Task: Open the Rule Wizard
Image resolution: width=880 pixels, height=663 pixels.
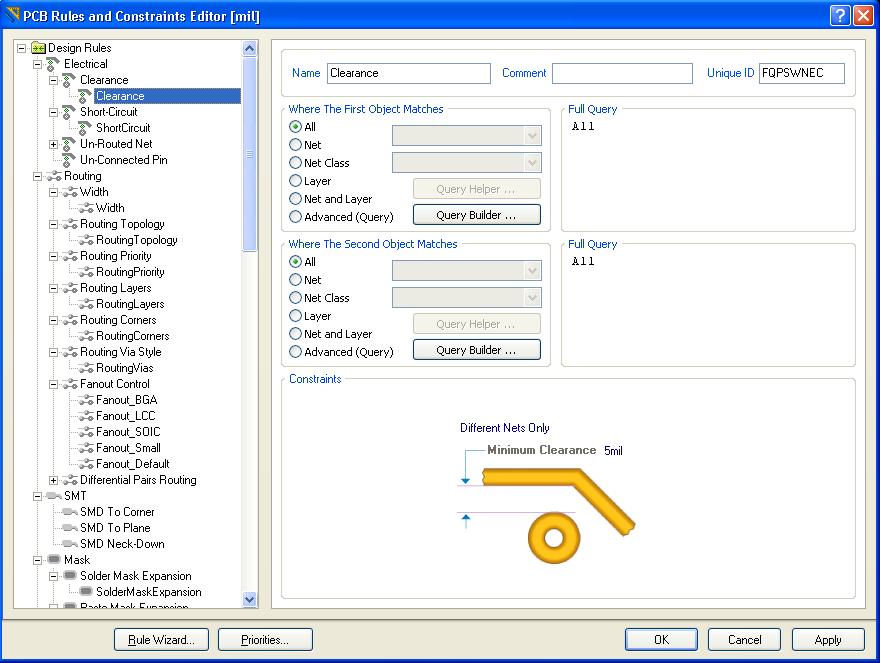Action: (x=161, y=640)
